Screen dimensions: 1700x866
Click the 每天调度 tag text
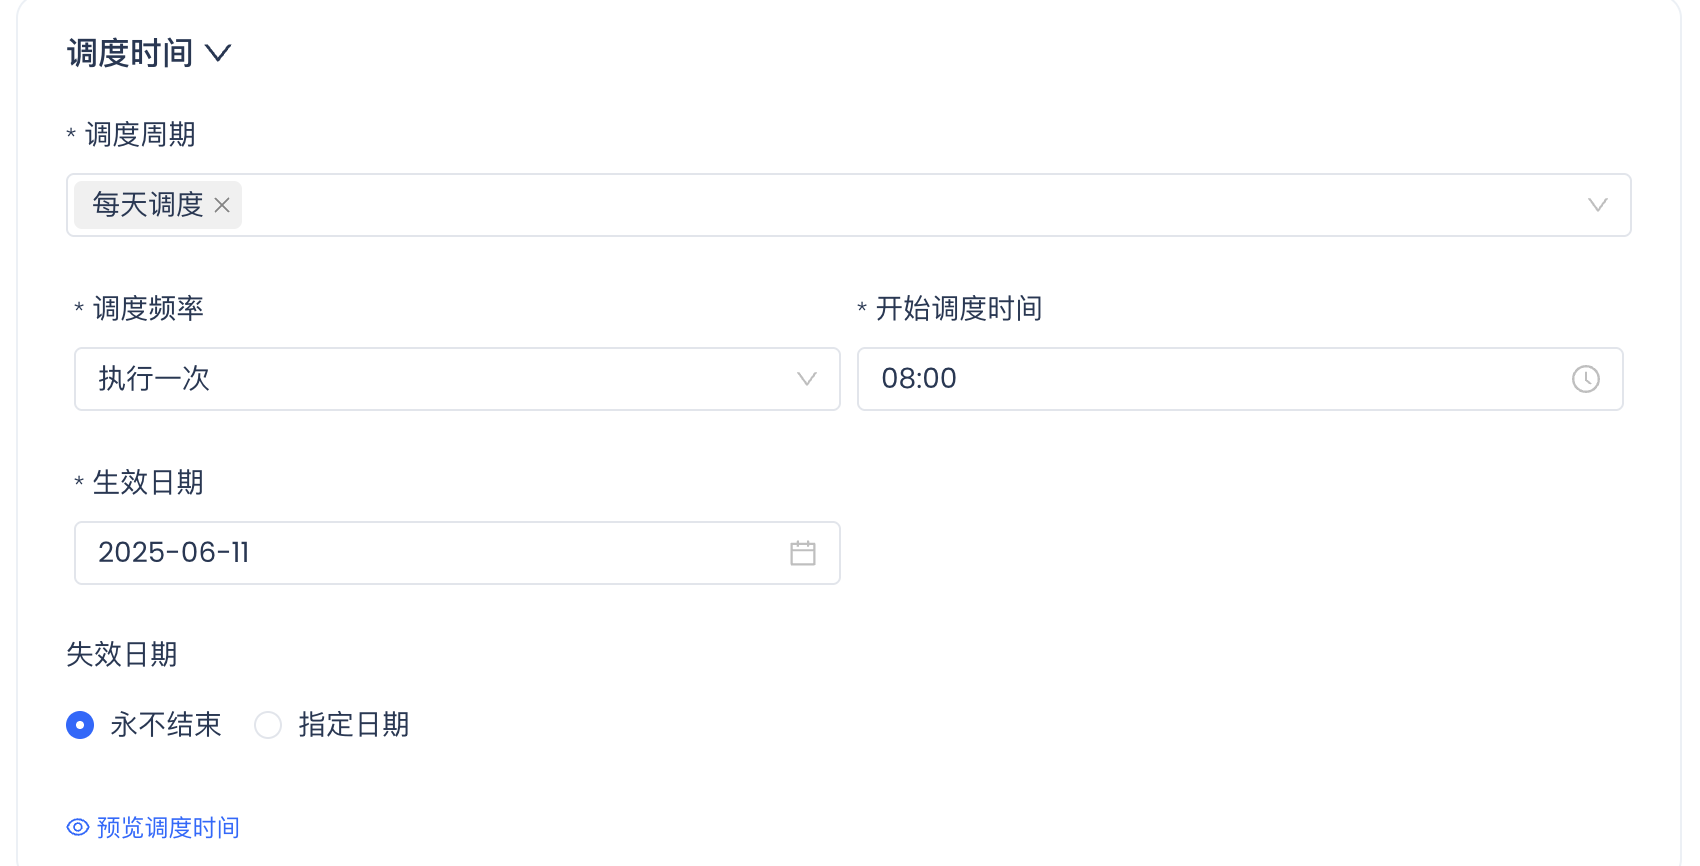(148, 205)
